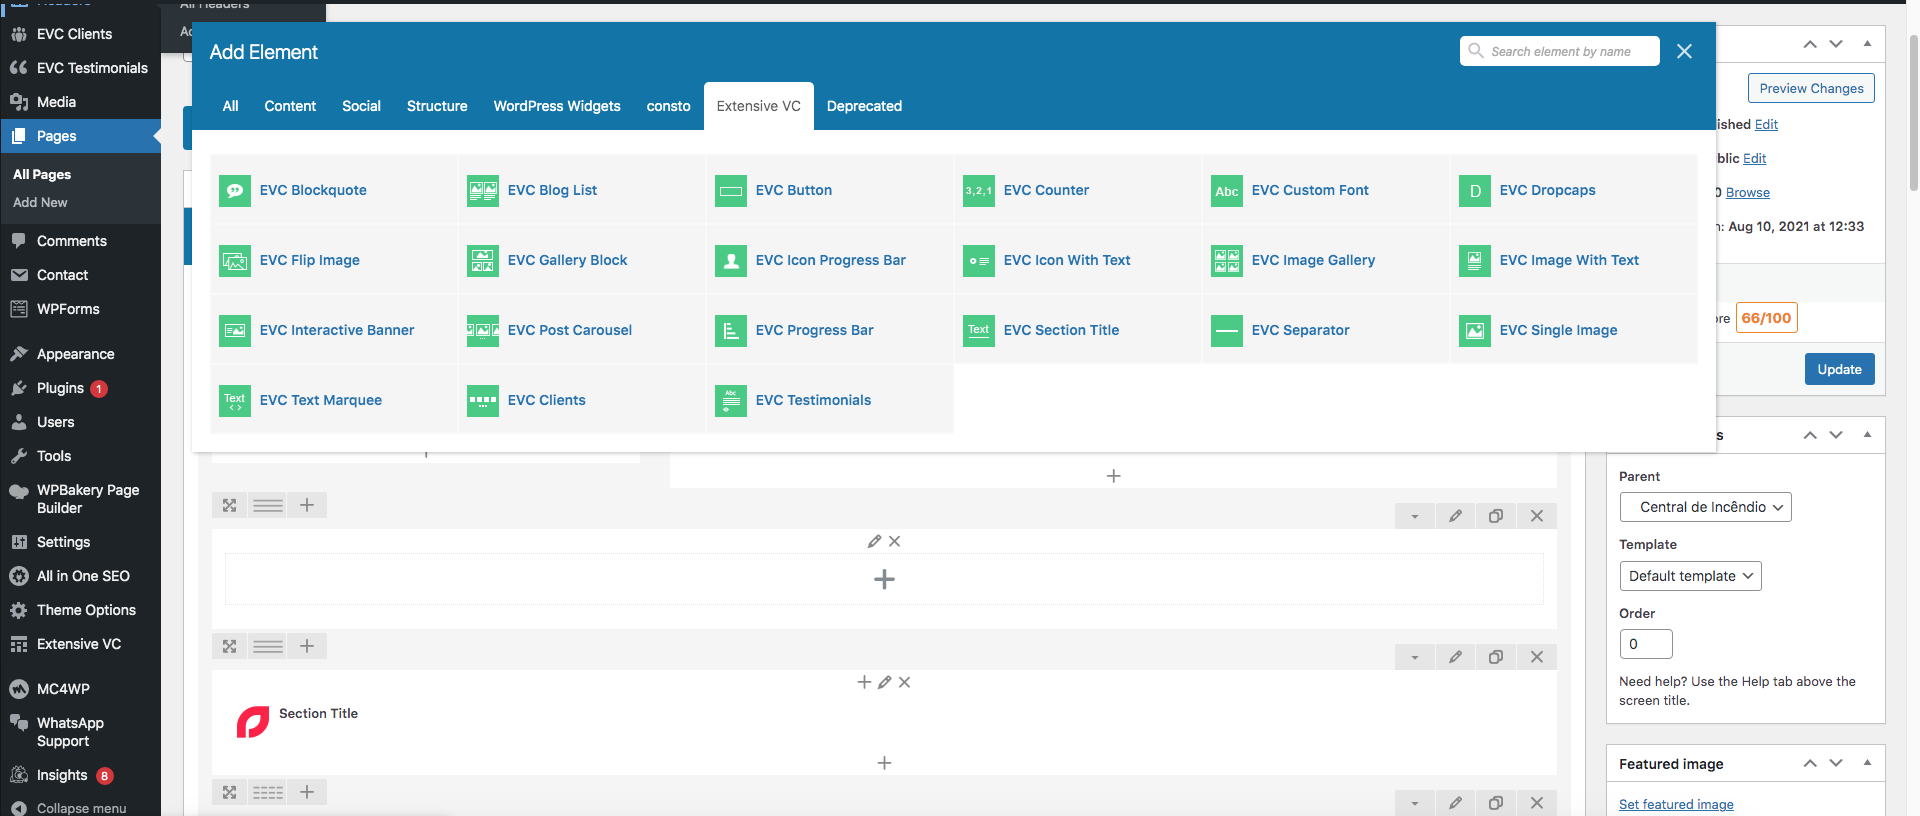Viewport: 1920px width, 816px height.
Task: Insert the EVC Dropcaps element
Action: click(1574, 190)
